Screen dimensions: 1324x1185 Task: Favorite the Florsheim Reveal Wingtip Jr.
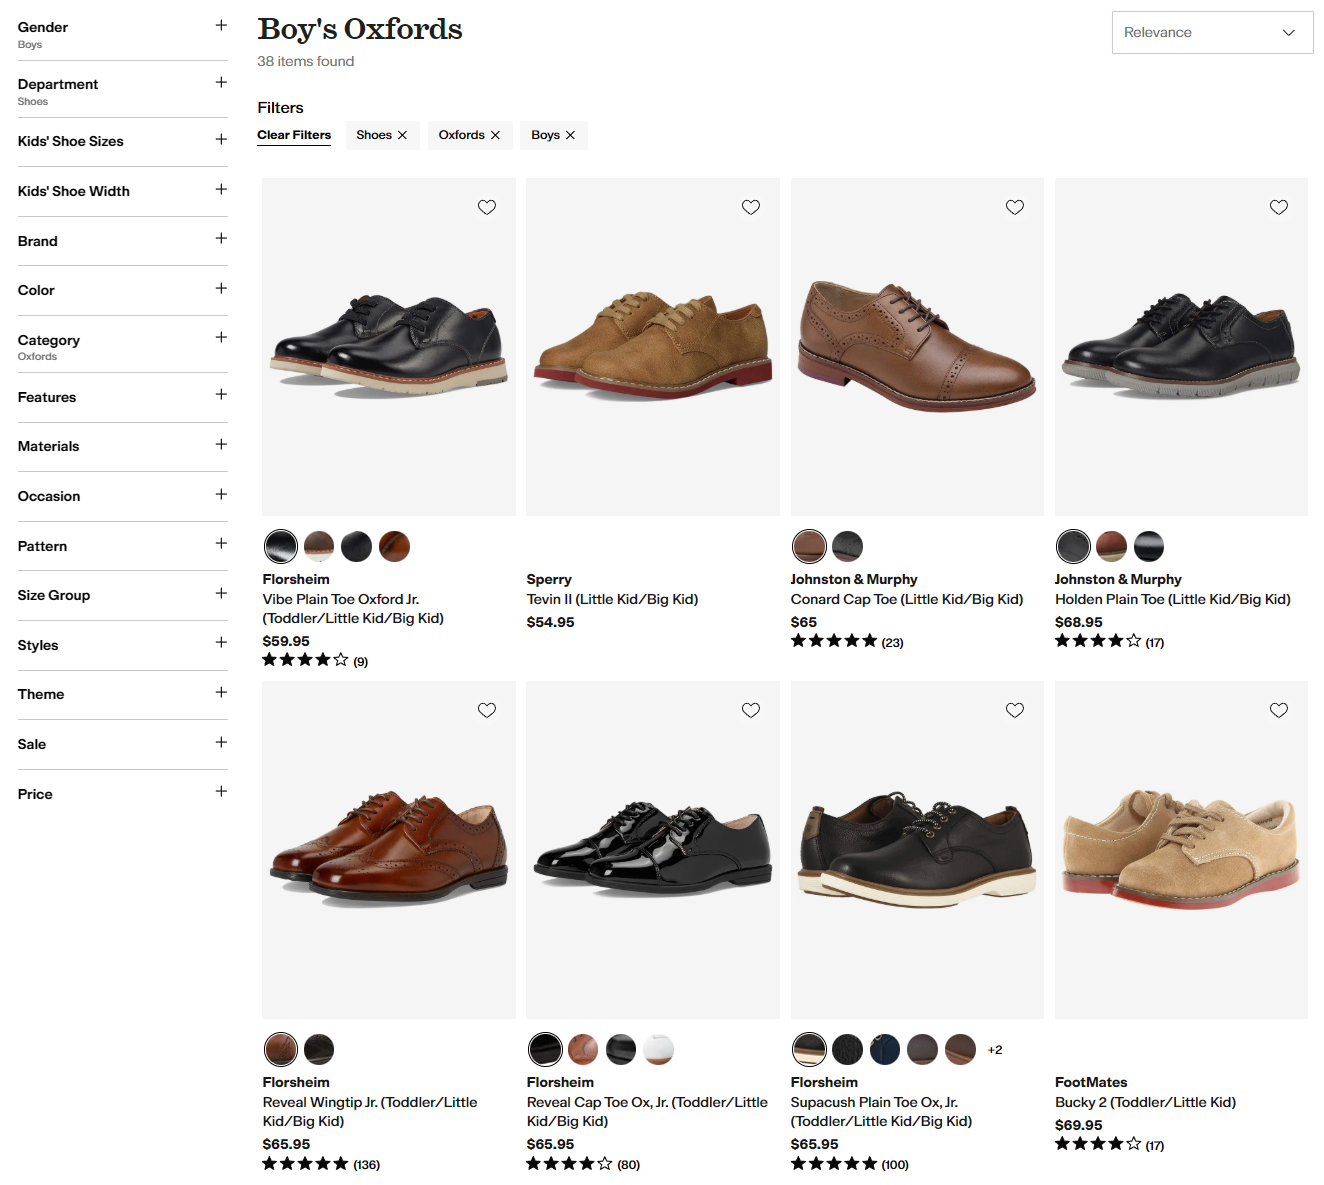487,710
